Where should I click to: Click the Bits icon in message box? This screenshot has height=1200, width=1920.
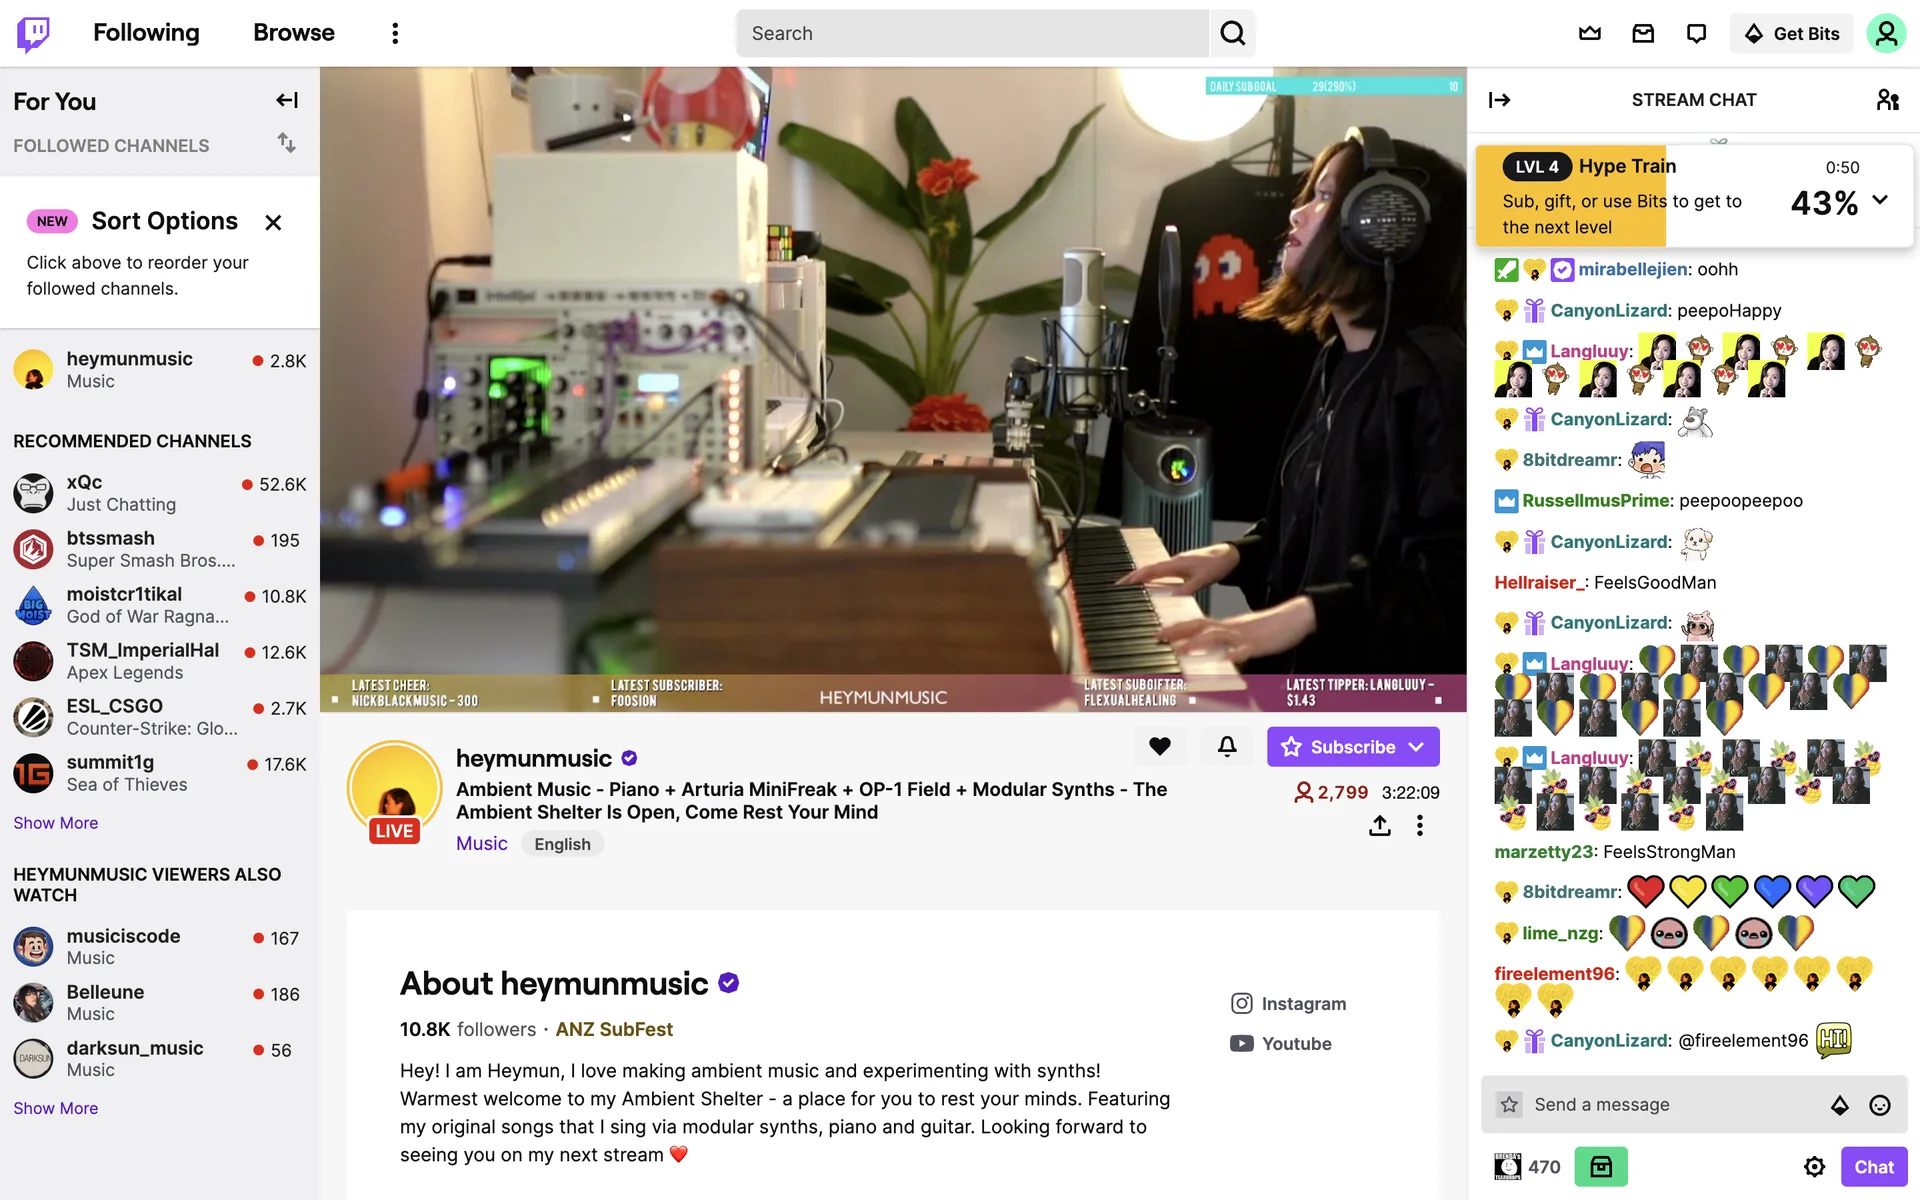point(1840,1105)
